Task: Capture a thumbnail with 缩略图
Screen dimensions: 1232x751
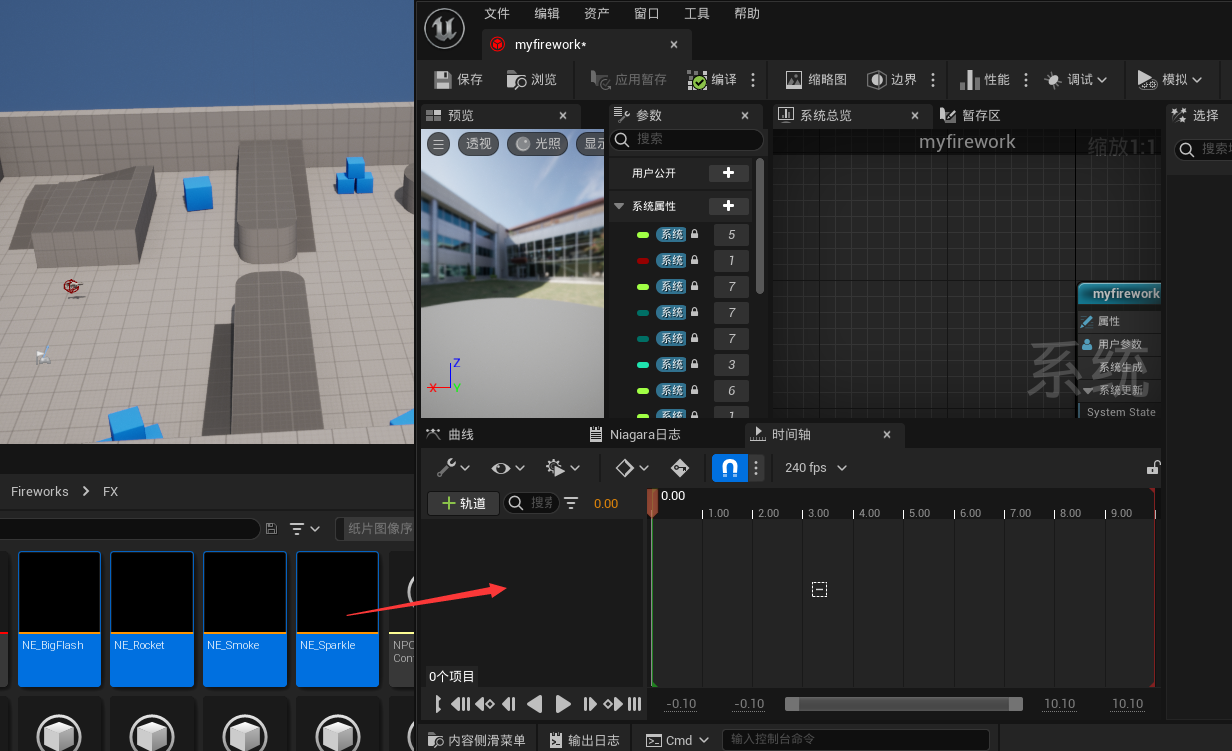Action: point(816,79)
